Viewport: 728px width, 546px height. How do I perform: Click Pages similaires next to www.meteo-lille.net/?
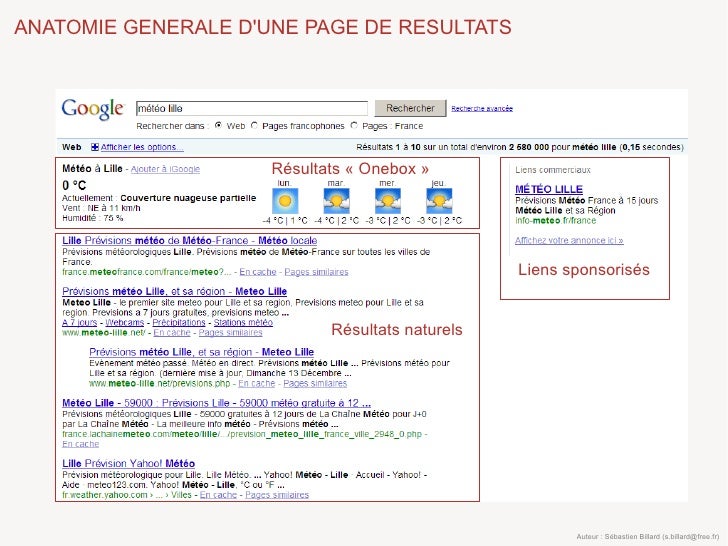[x=230, y=333]
